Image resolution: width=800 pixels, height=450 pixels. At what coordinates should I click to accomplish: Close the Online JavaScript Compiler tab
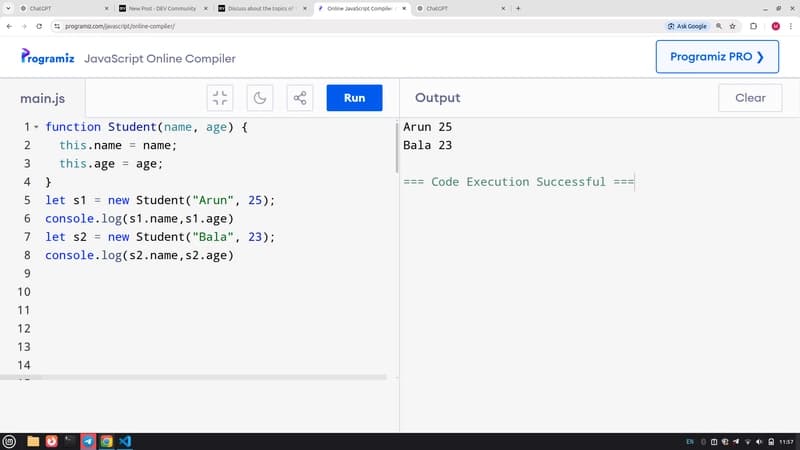[404, 8]
